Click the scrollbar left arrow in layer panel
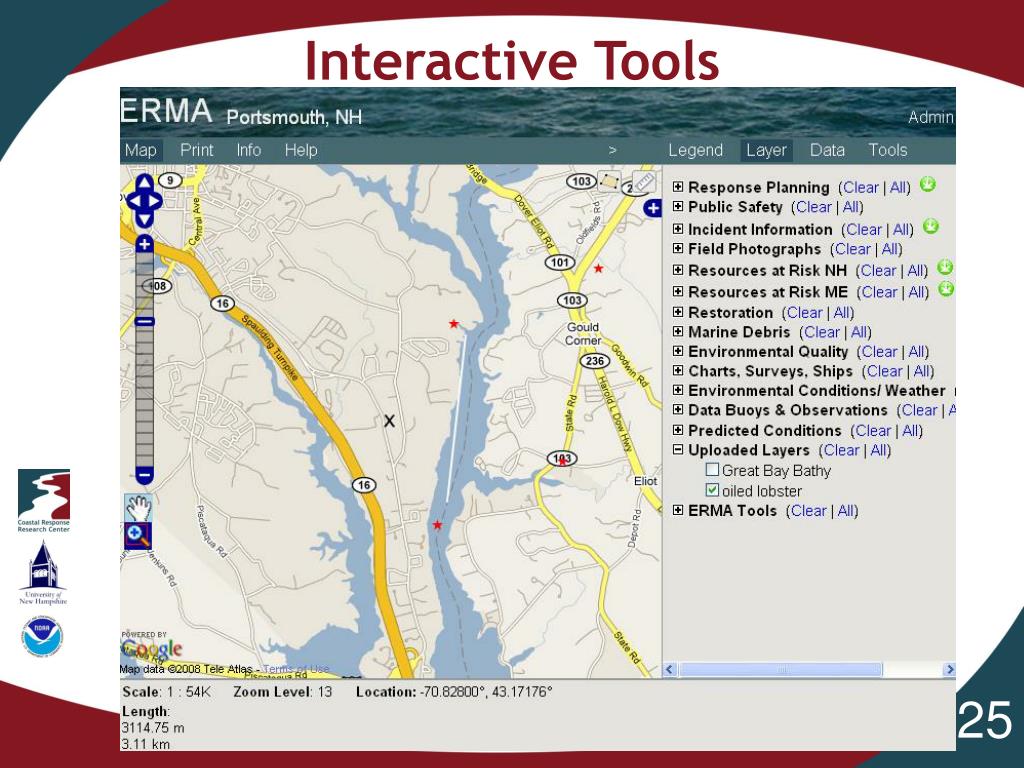Screen dimensions: 1024x768 click(x=669, y=669)
